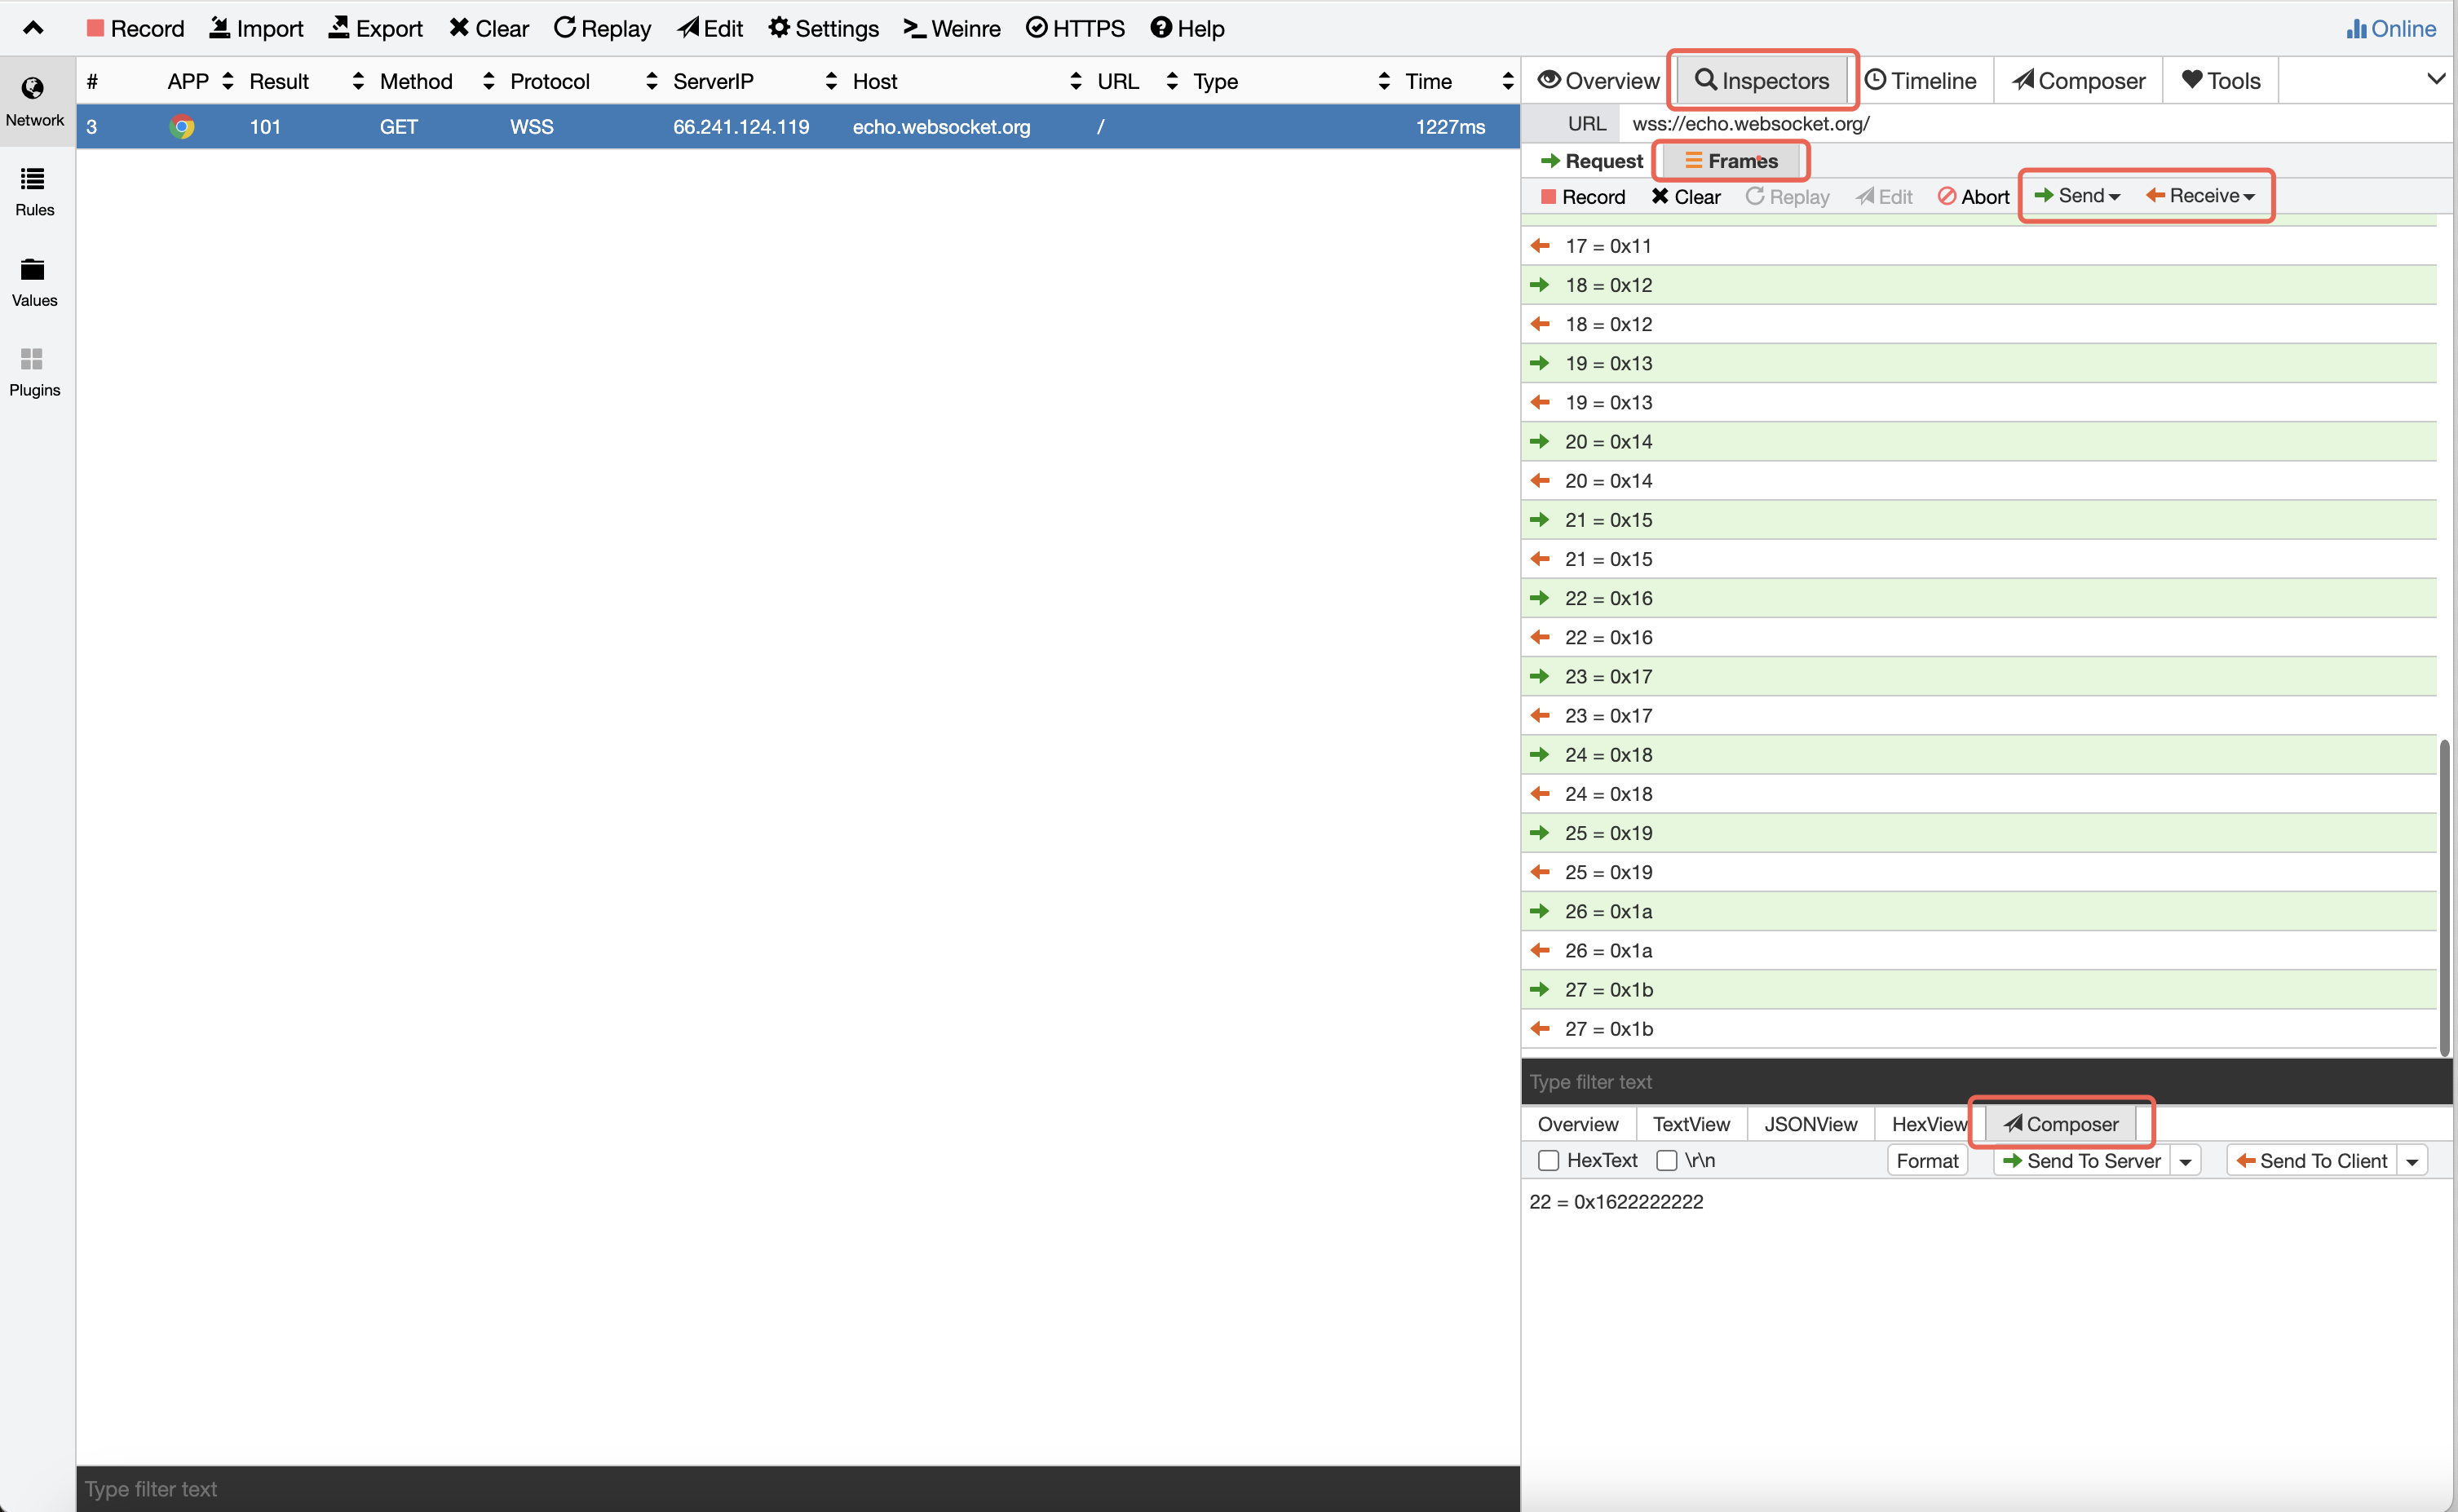Open the Rules sidebar panel
2458x1512 pixels.
[x=34, y=191]
